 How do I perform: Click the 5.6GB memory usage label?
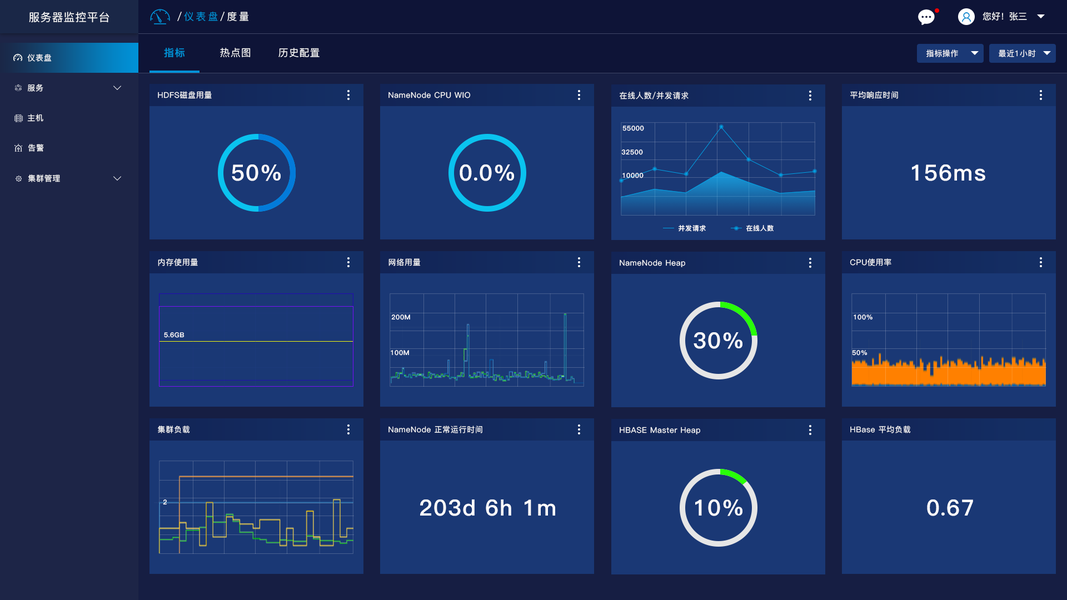pos(174,335)
